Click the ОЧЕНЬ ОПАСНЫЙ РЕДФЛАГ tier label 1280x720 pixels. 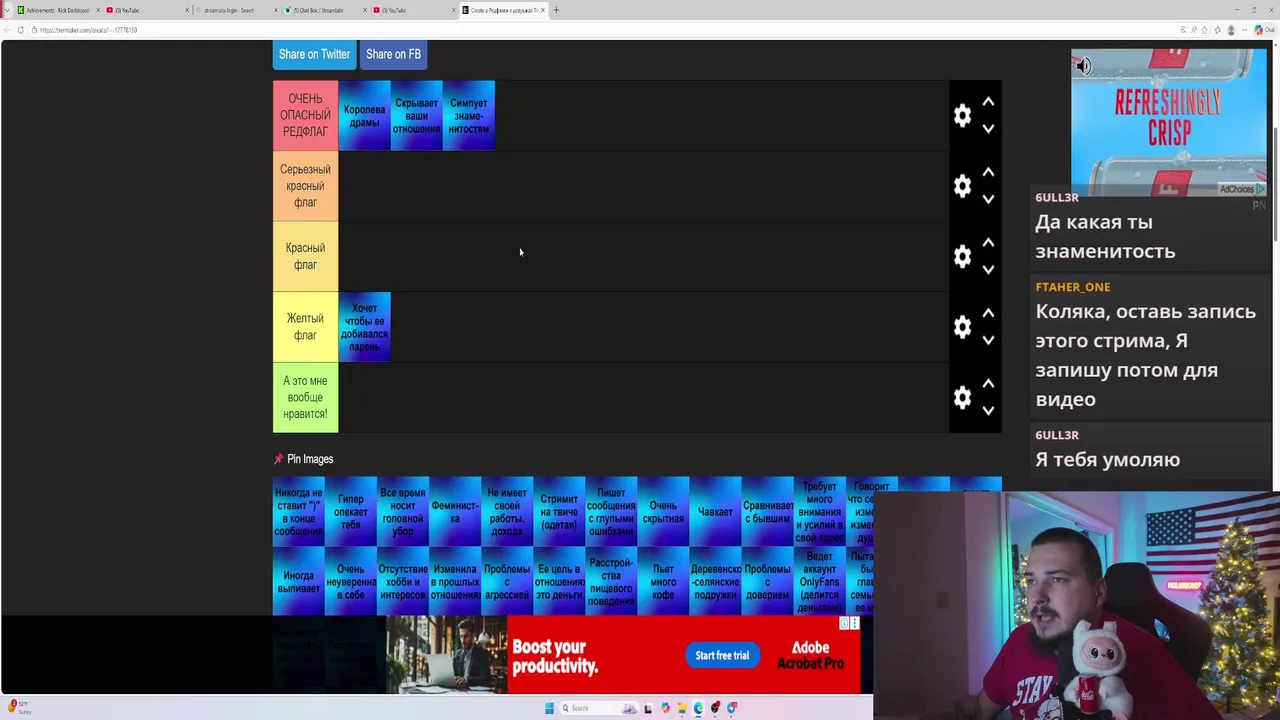305,116
